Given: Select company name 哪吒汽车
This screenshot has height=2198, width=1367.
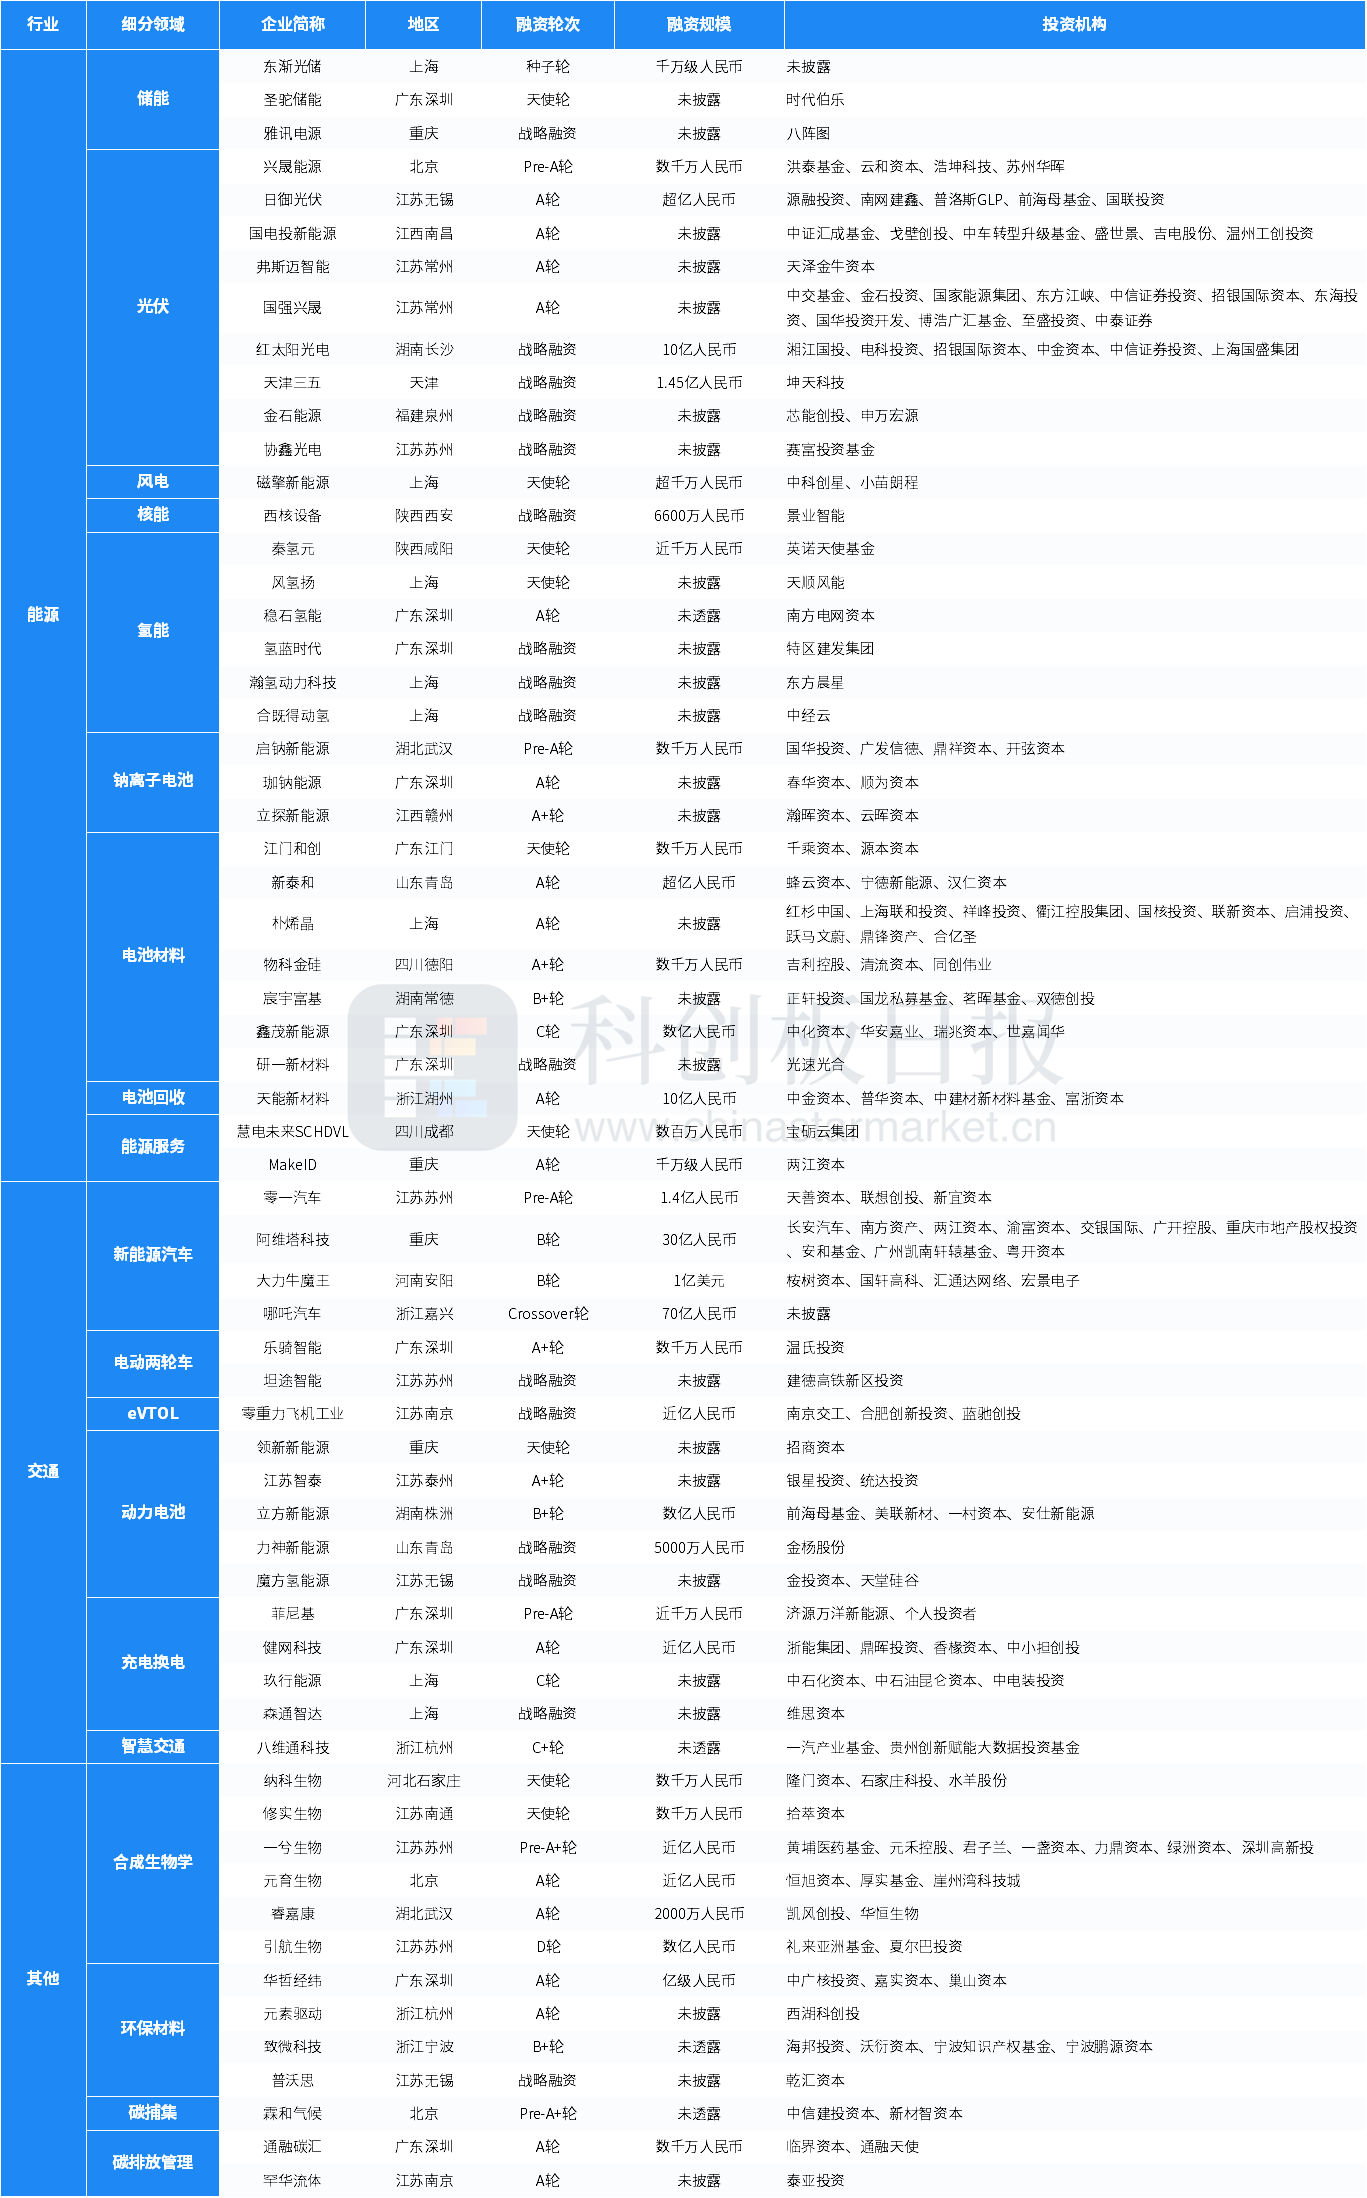Looking at the screenshot, I should (293, 1314).
